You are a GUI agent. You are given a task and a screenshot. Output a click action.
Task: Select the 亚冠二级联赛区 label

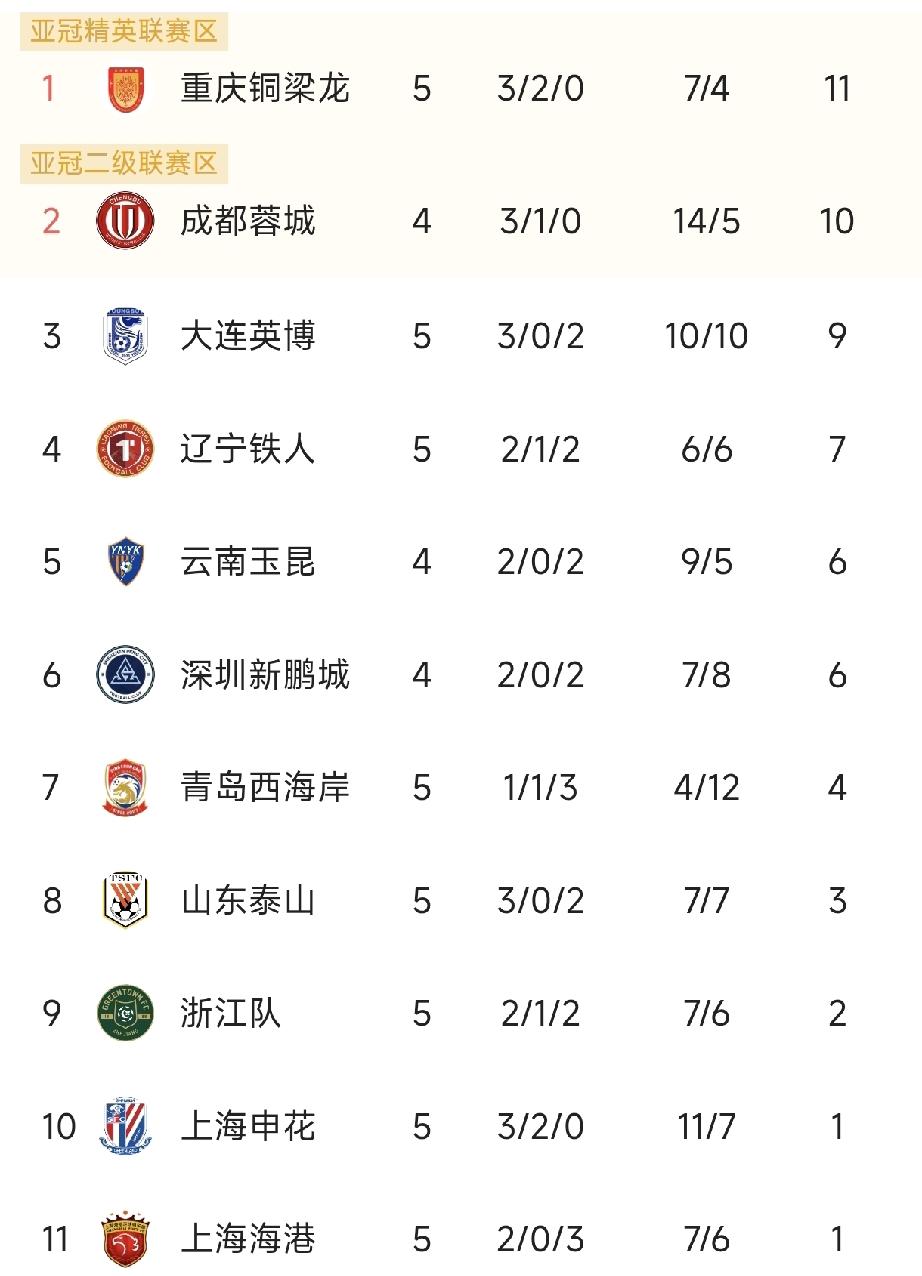tap(124, 163)
